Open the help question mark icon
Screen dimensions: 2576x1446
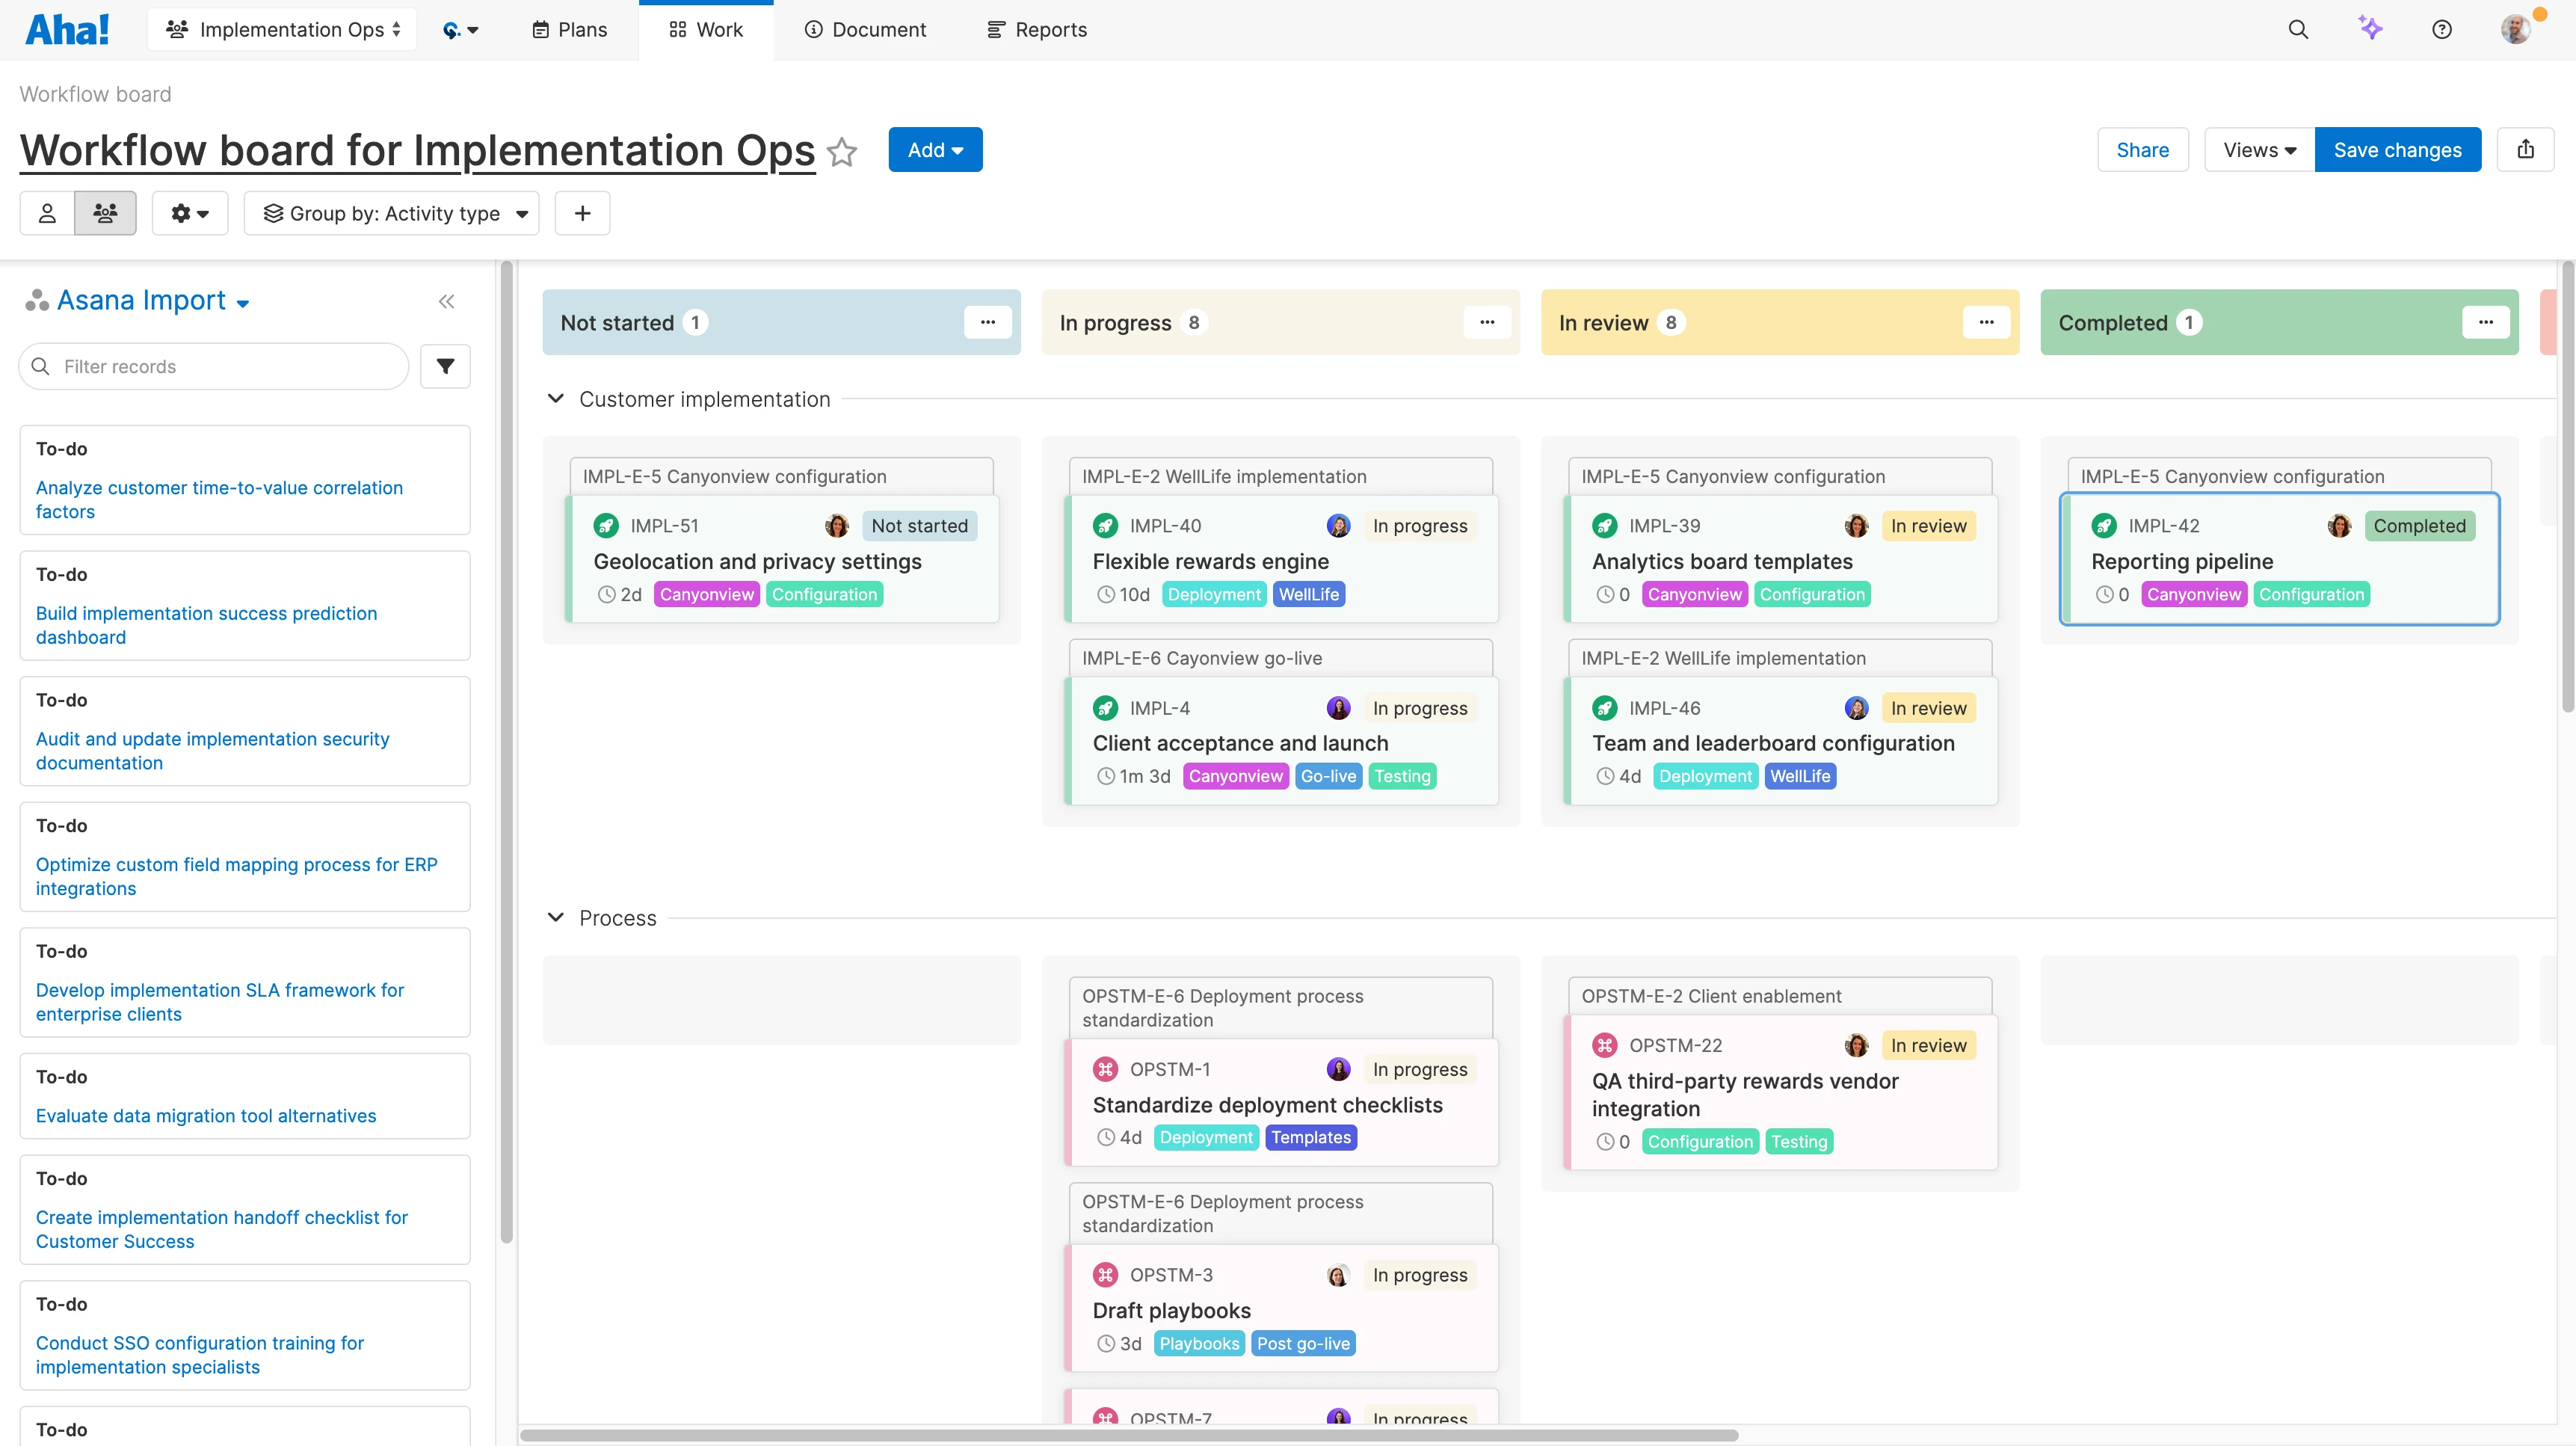[2442, 29]
